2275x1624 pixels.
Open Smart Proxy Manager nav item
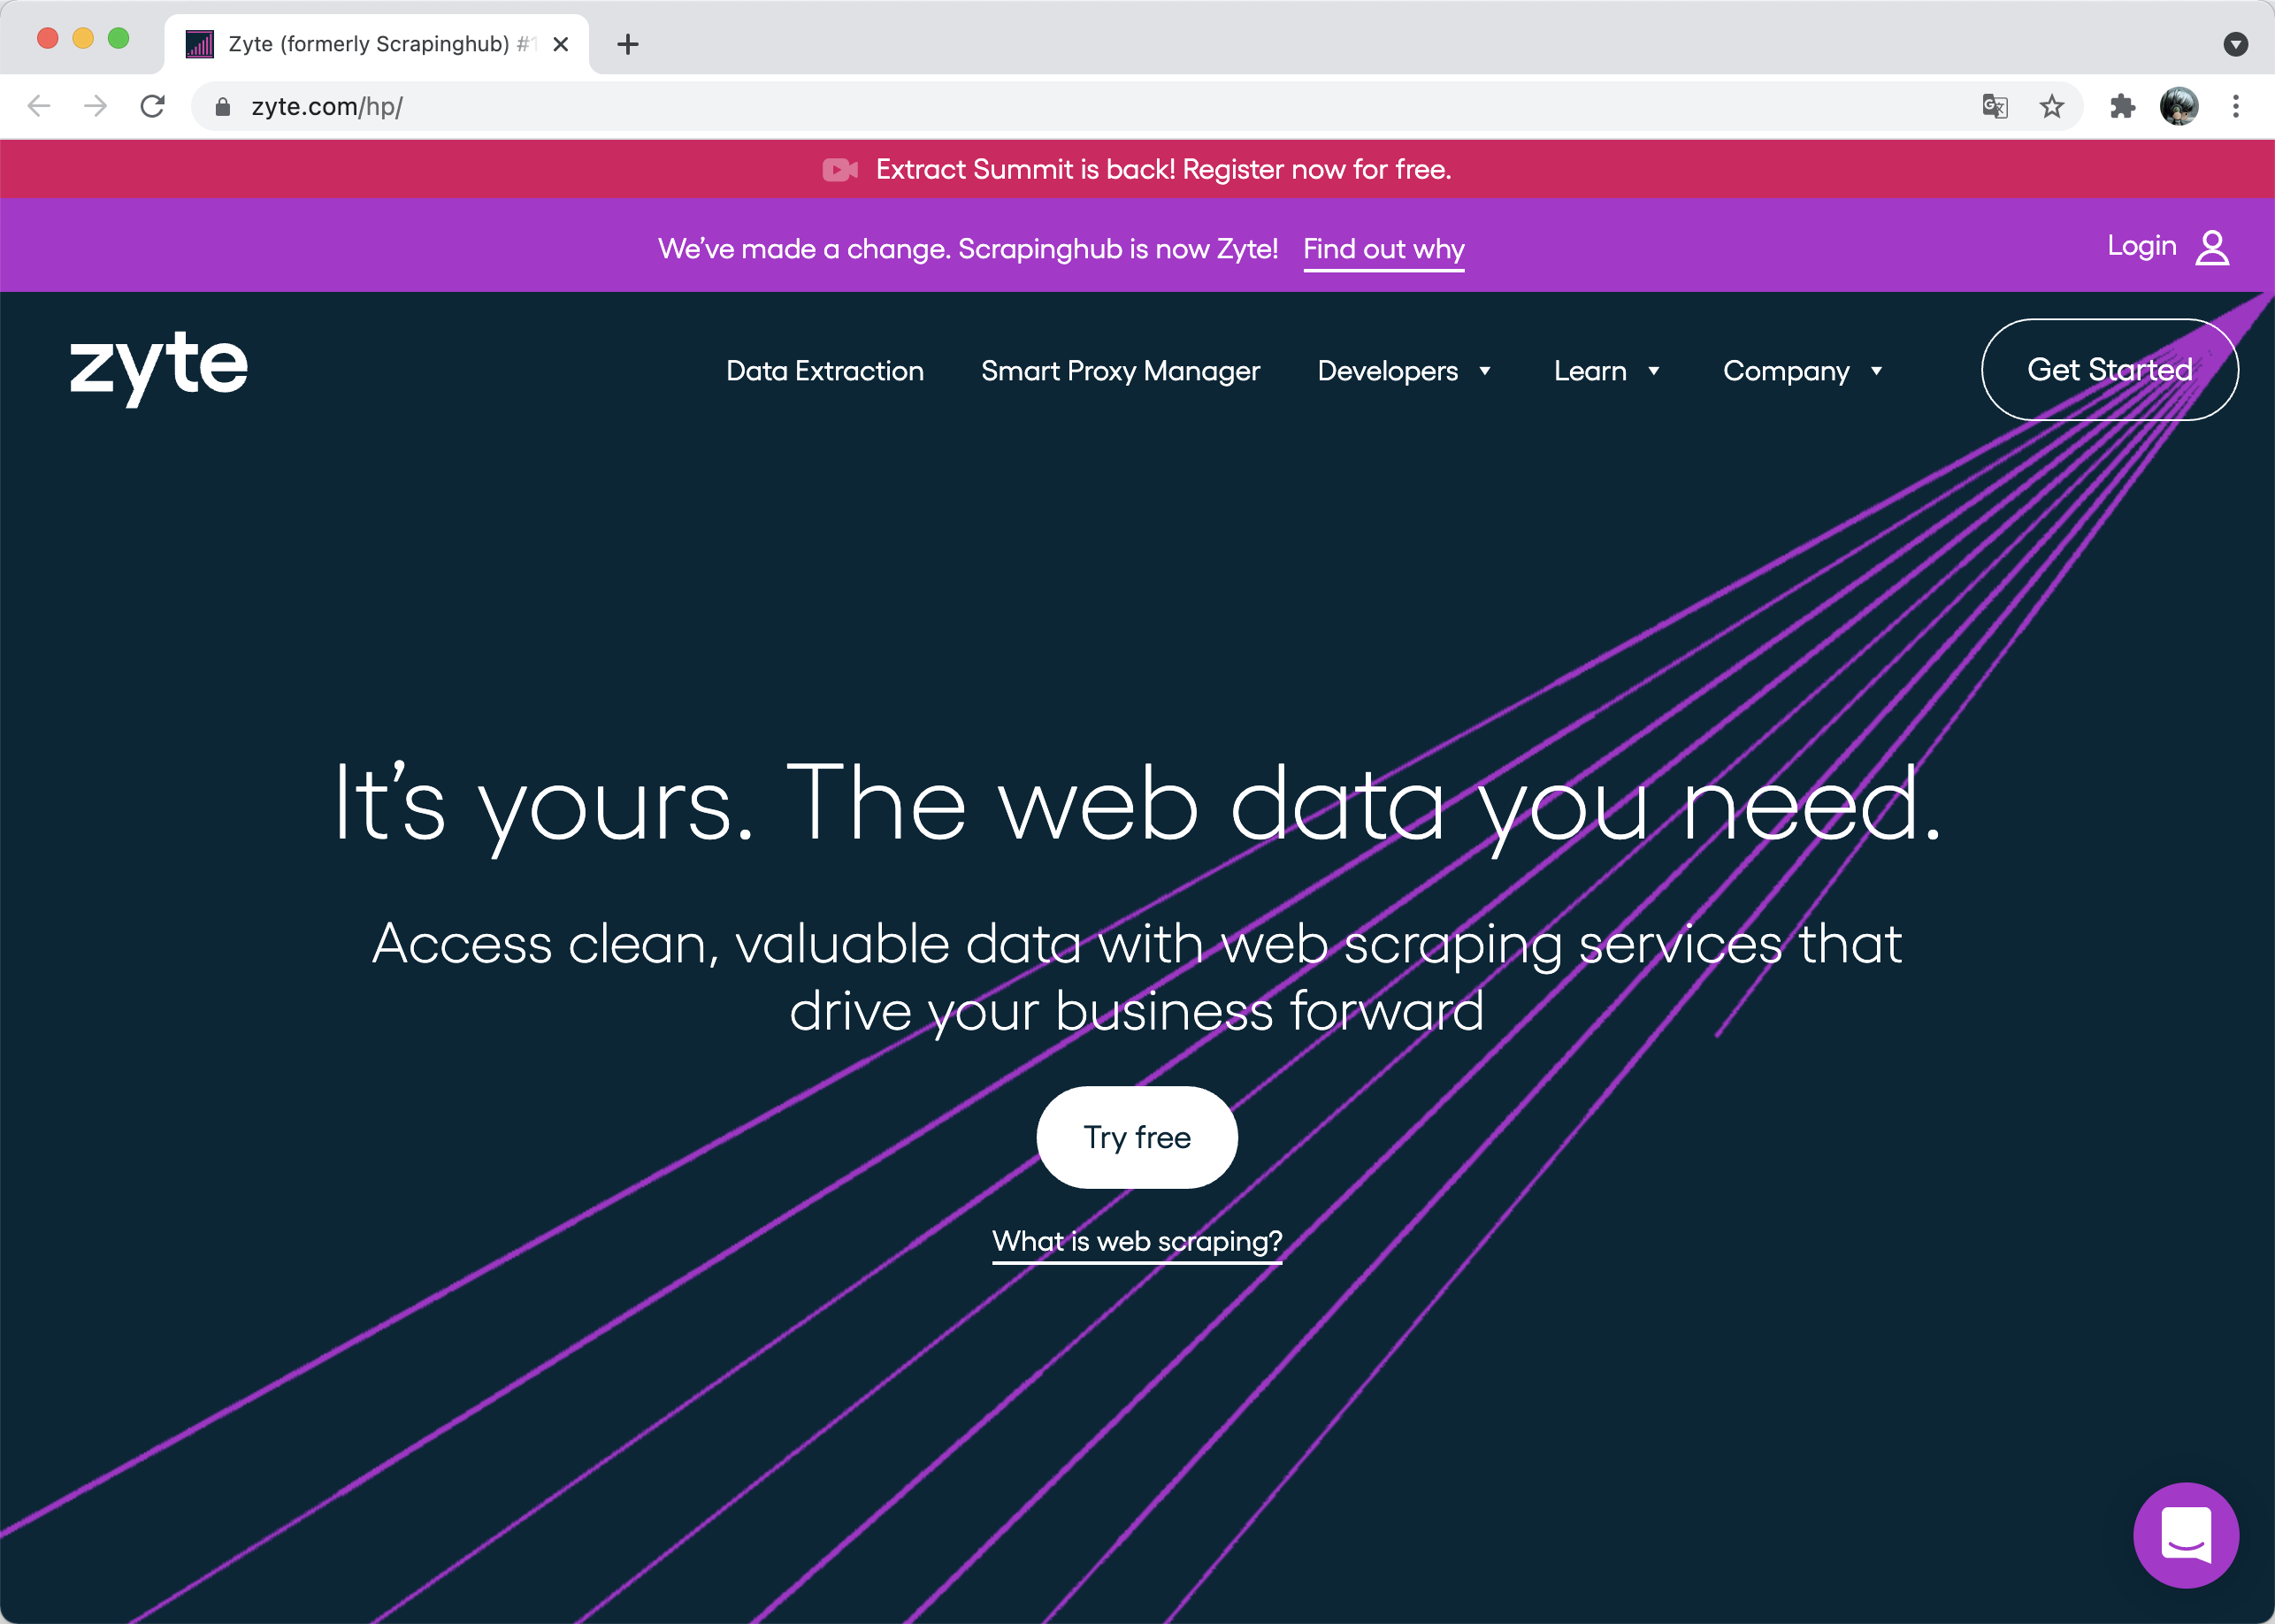[x=1120, y=371]
